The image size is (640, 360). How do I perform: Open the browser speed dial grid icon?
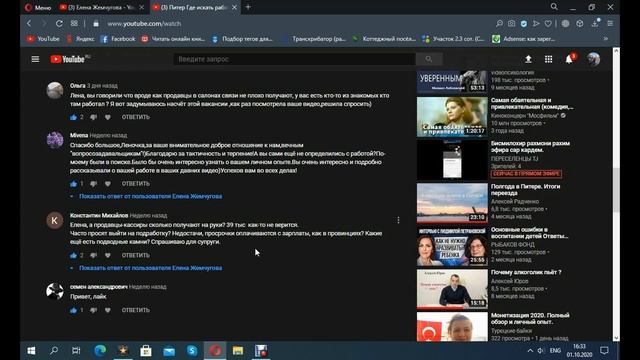coord(74,24)
